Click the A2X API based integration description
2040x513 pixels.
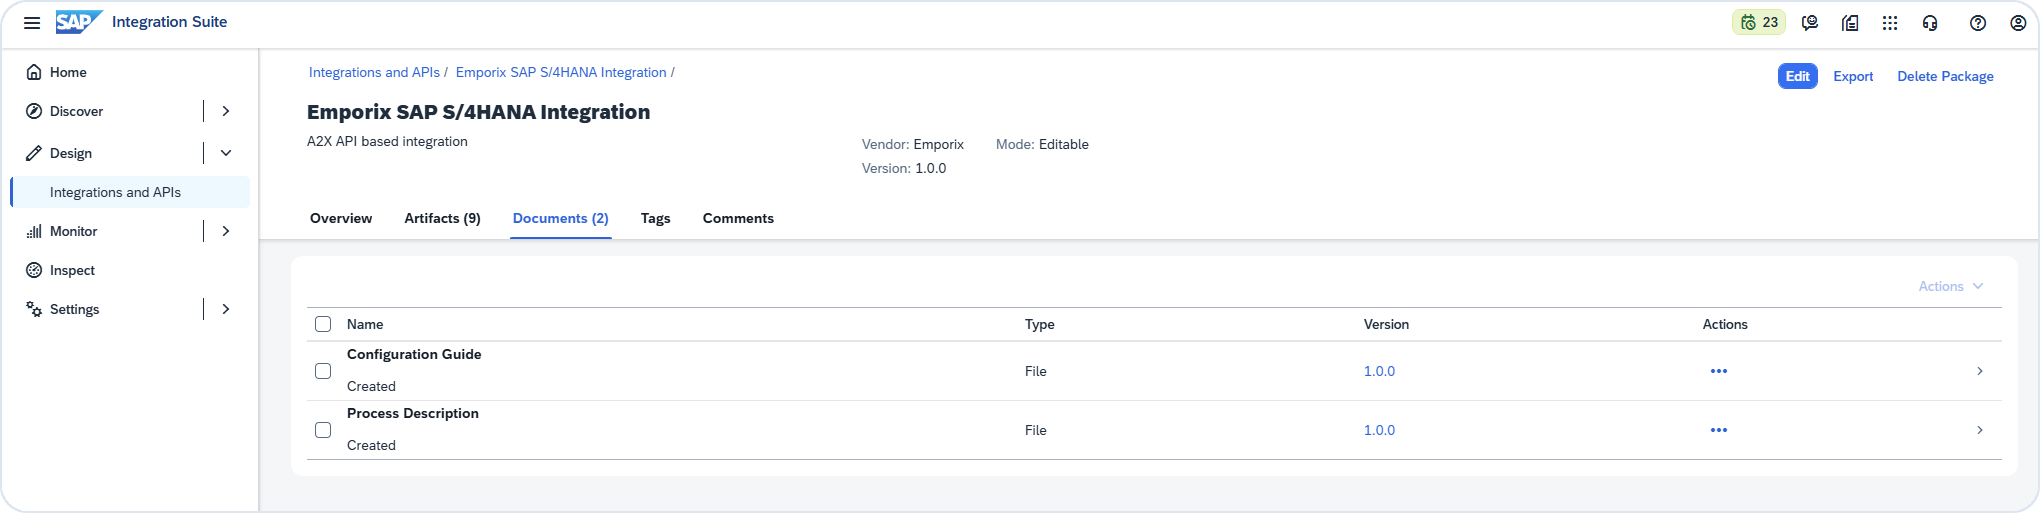click(x=387, y=141)
